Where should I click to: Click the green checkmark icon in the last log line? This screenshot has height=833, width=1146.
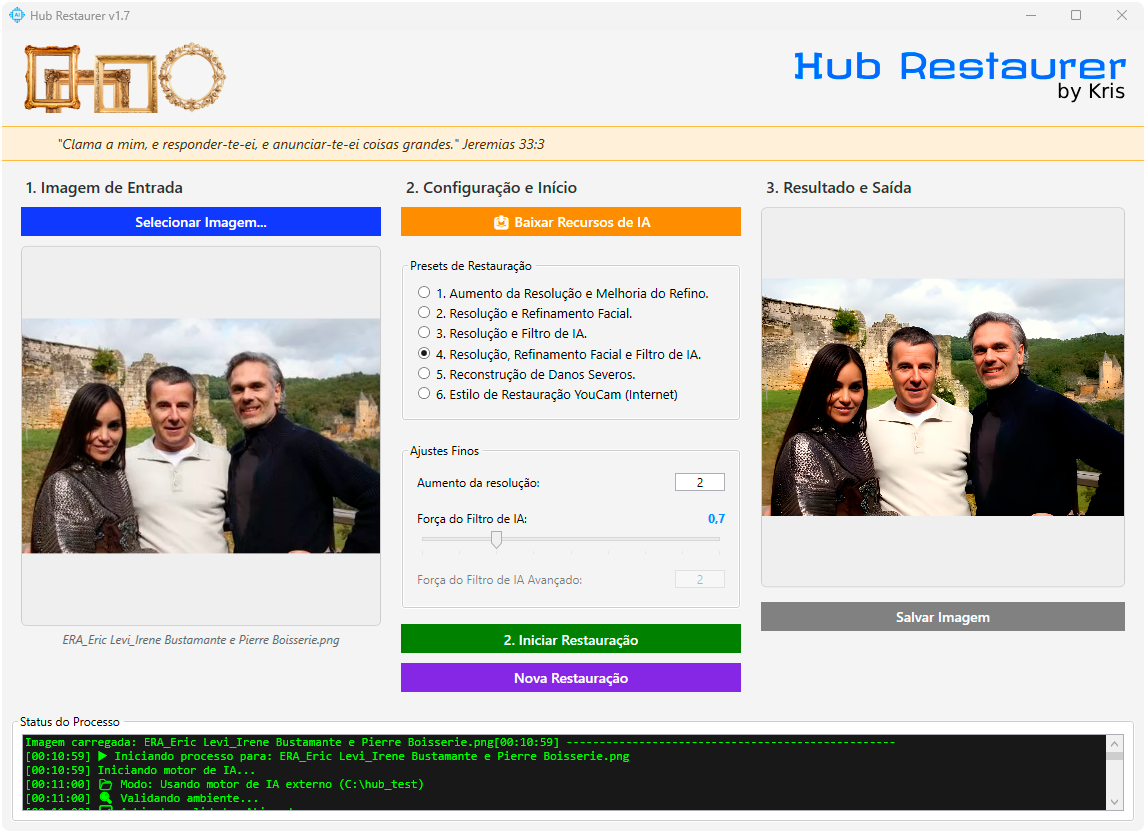104,812
